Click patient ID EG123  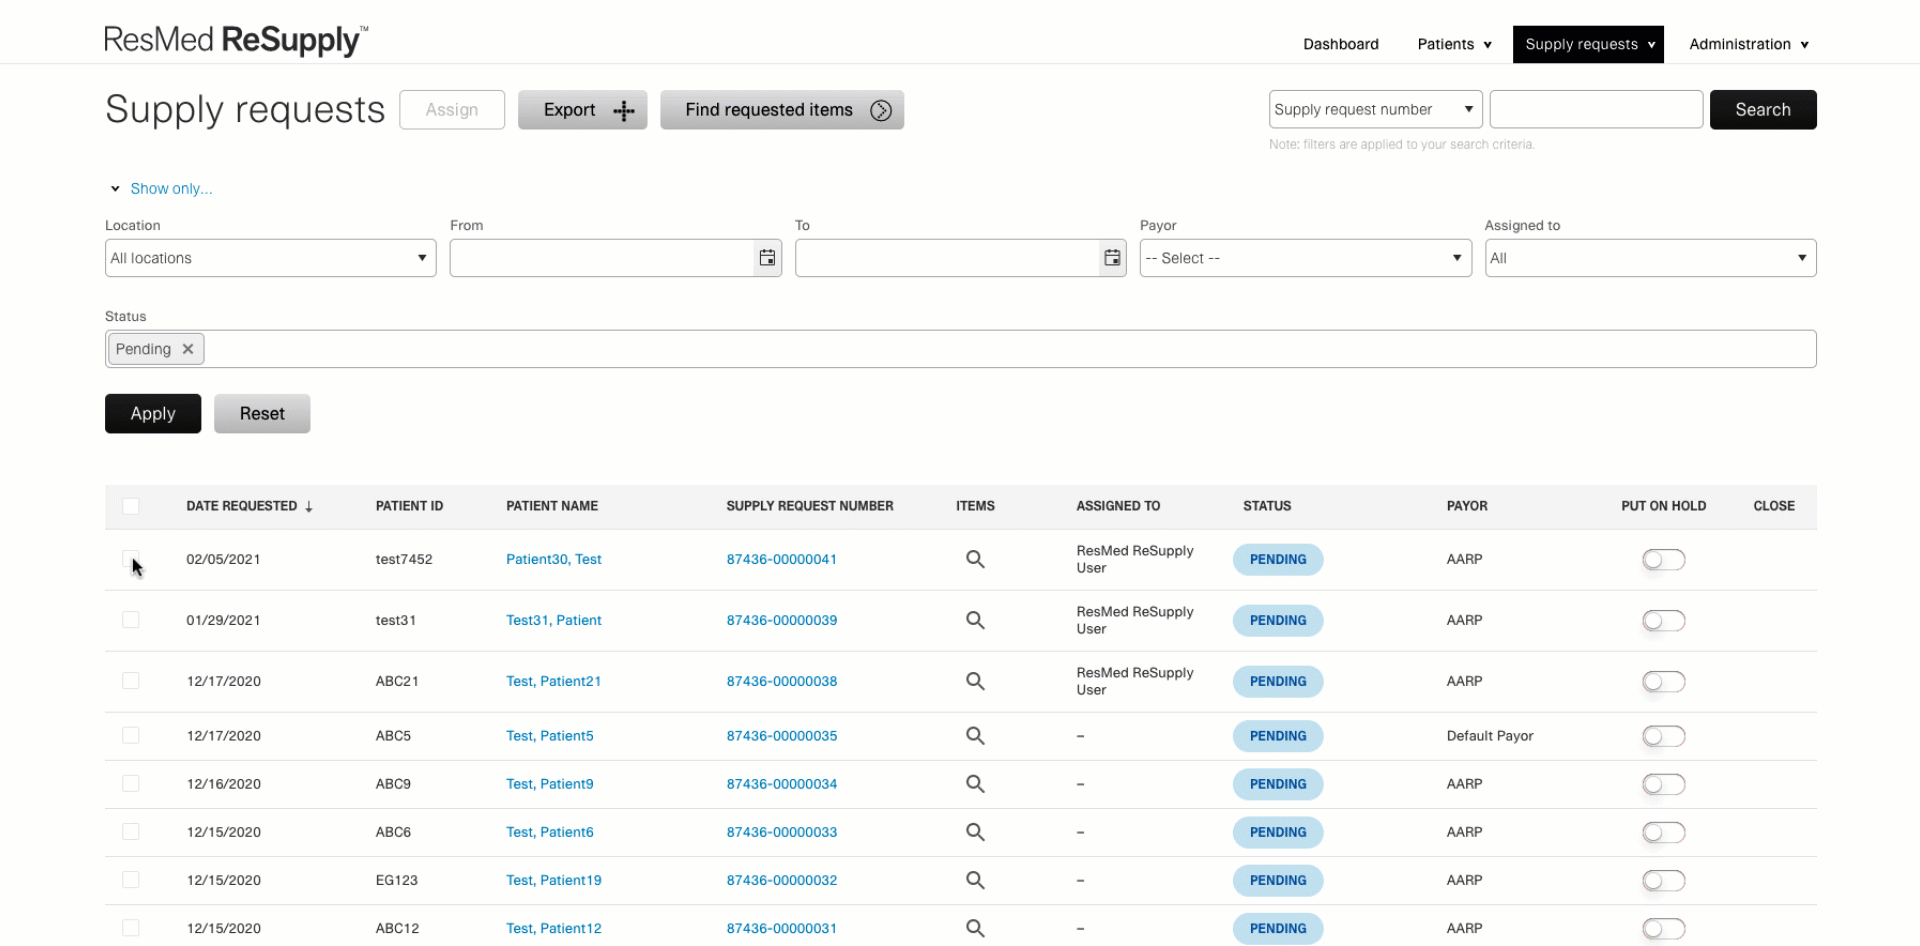tap(396, 880)
